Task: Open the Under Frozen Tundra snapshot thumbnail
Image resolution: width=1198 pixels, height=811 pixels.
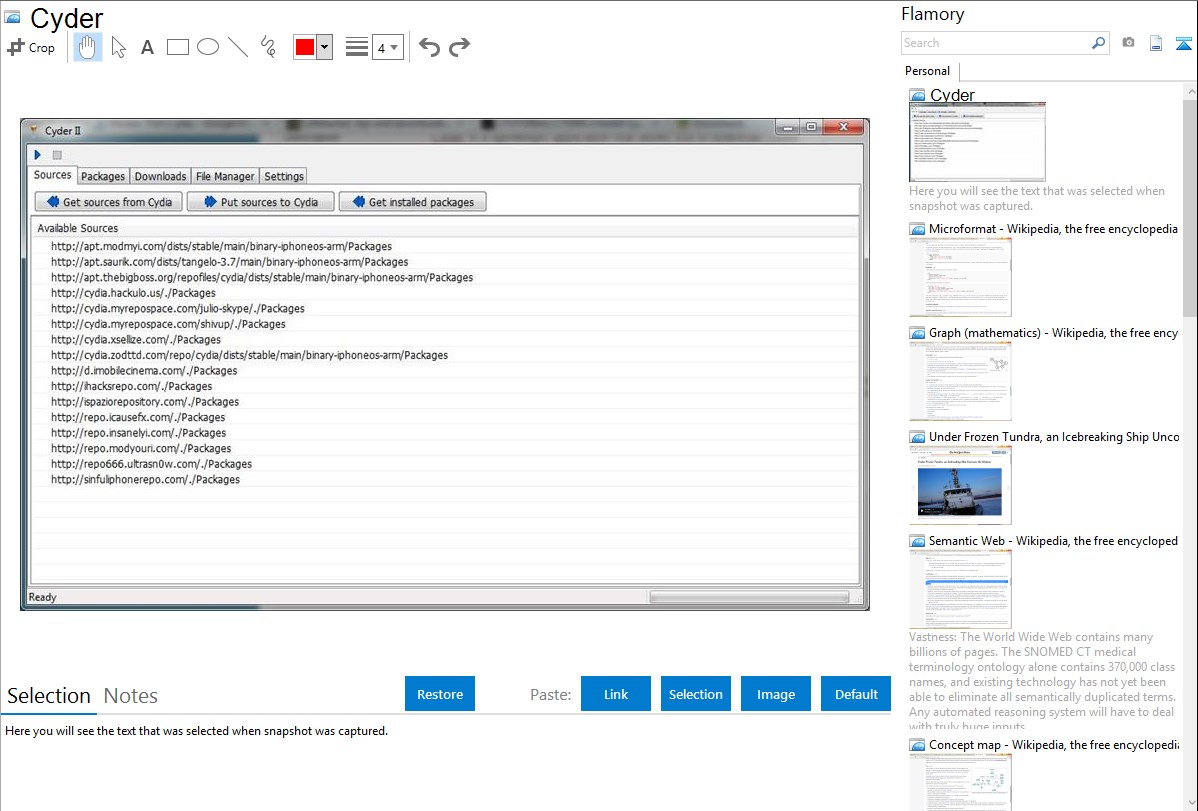Action: 960,485
